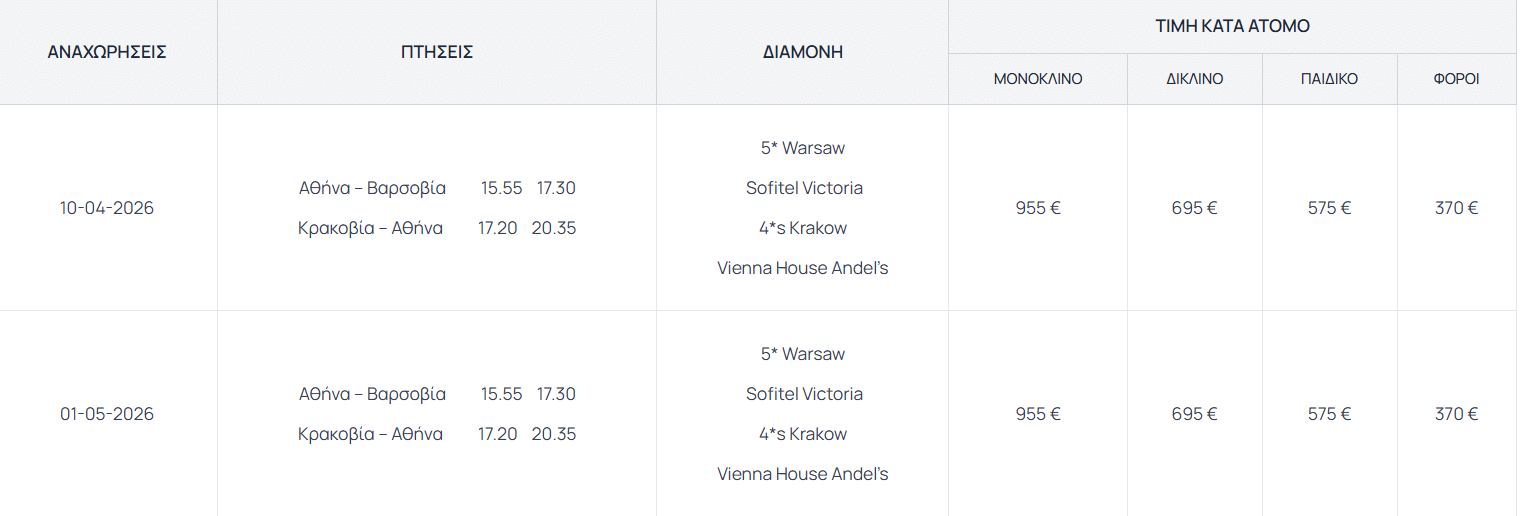
Task: Click the 695 € double price for 10-04-2026
Action: [1194, 208]
